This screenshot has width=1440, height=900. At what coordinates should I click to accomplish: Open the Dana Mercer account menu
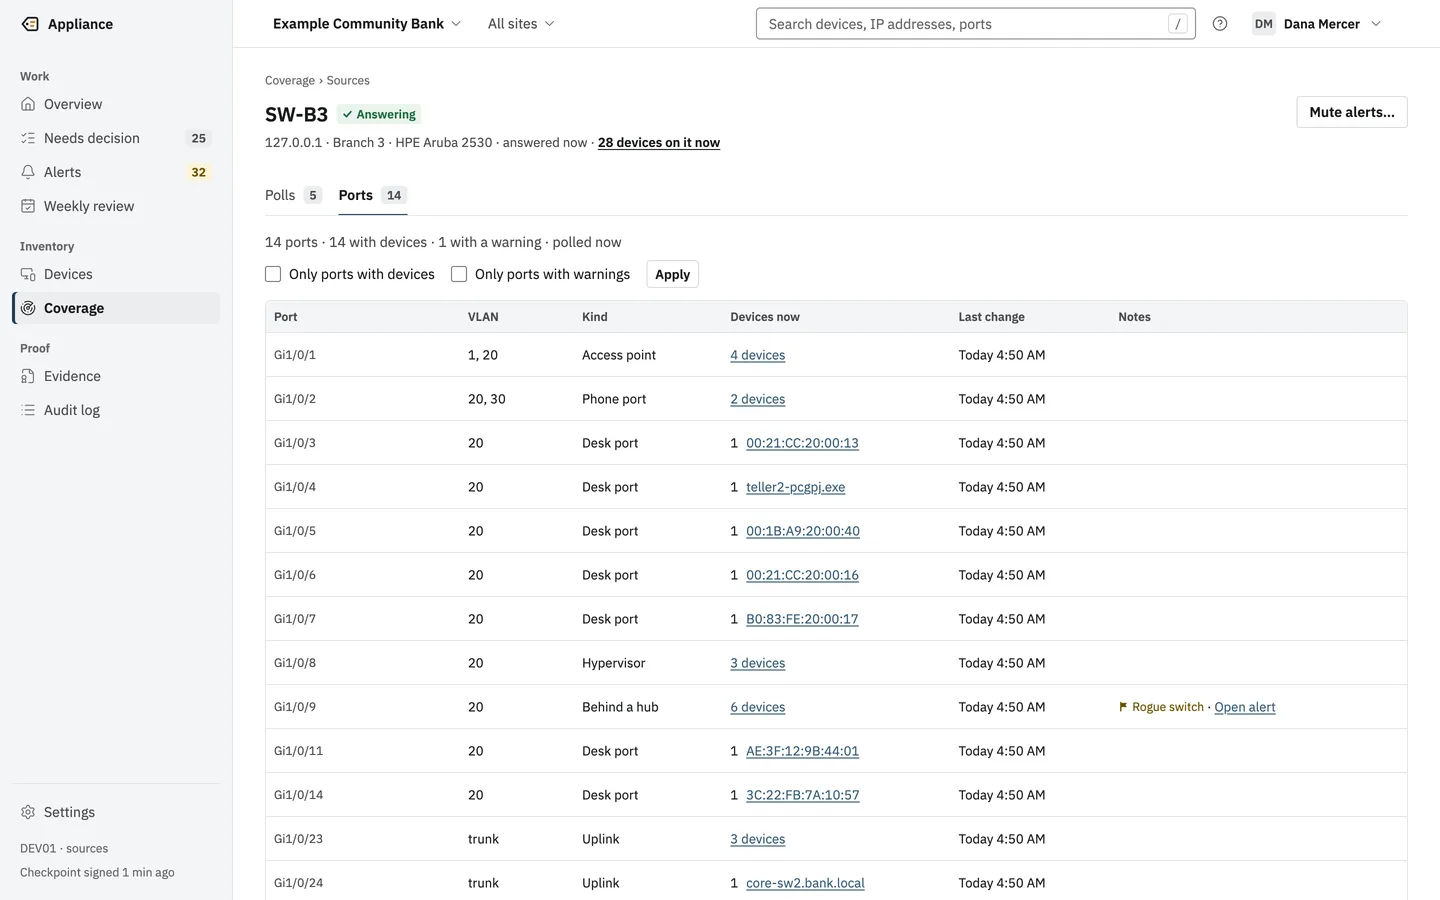click(x=1317, y=24)
